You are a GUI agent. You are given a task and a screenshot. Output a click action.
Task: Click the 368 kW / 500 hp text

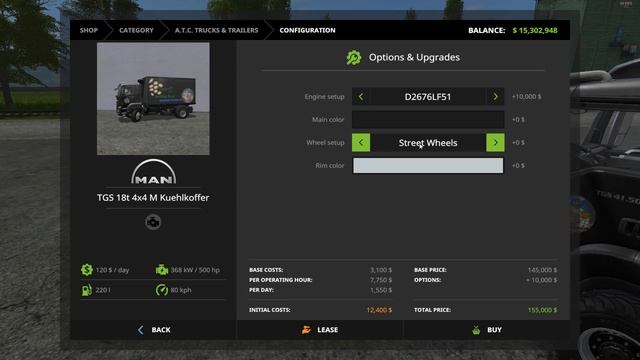(x=195, y=270)
